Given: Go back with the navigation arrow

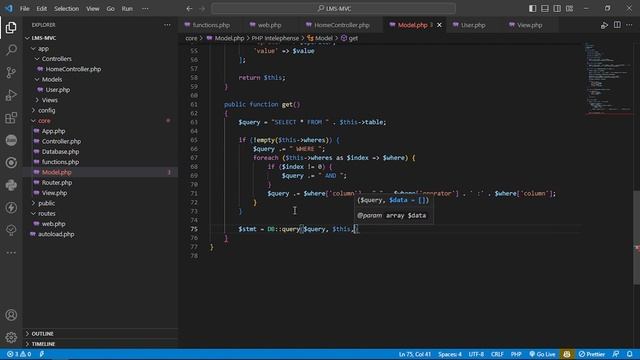Looking at the screenshot, I should [x=189, y=9].
